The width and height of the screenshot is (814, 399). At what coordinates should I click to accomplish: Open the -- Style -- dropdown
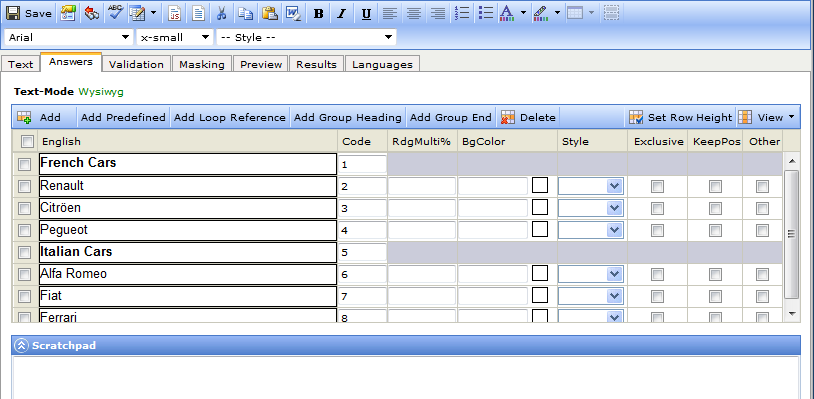[x=306, y=37]
